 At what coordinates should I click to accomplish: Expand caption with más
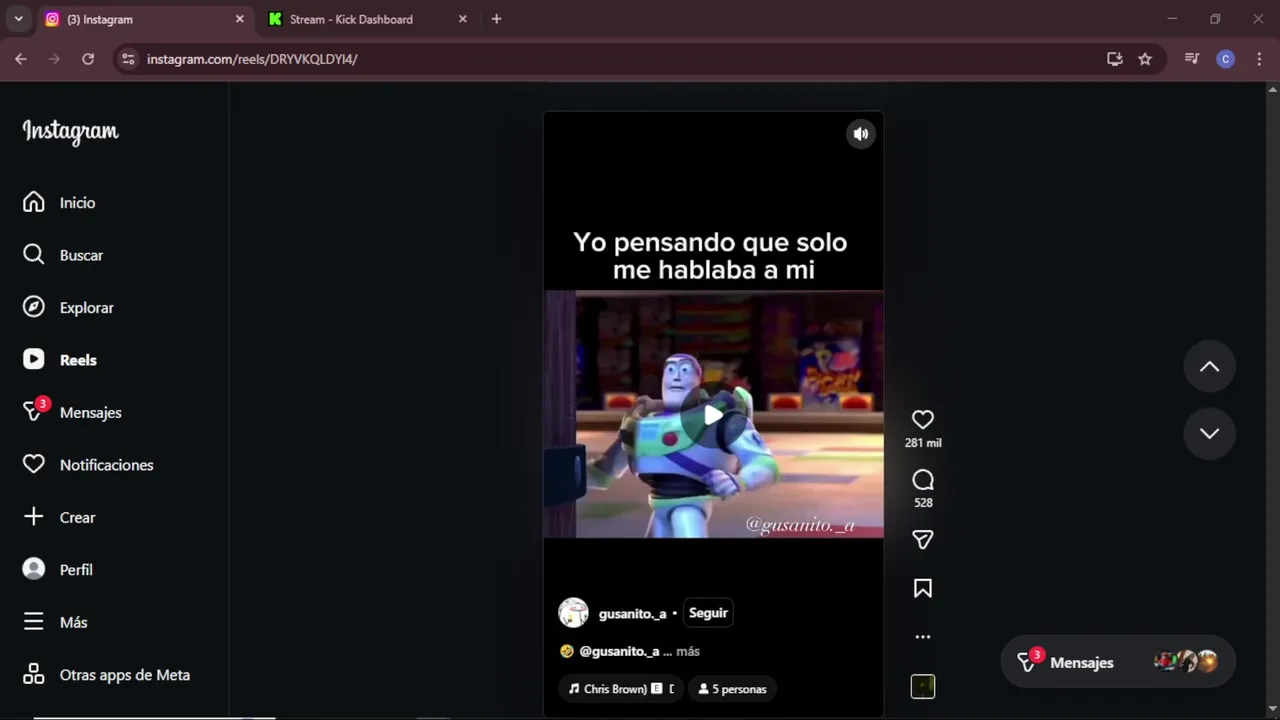[x=688, y=651]
